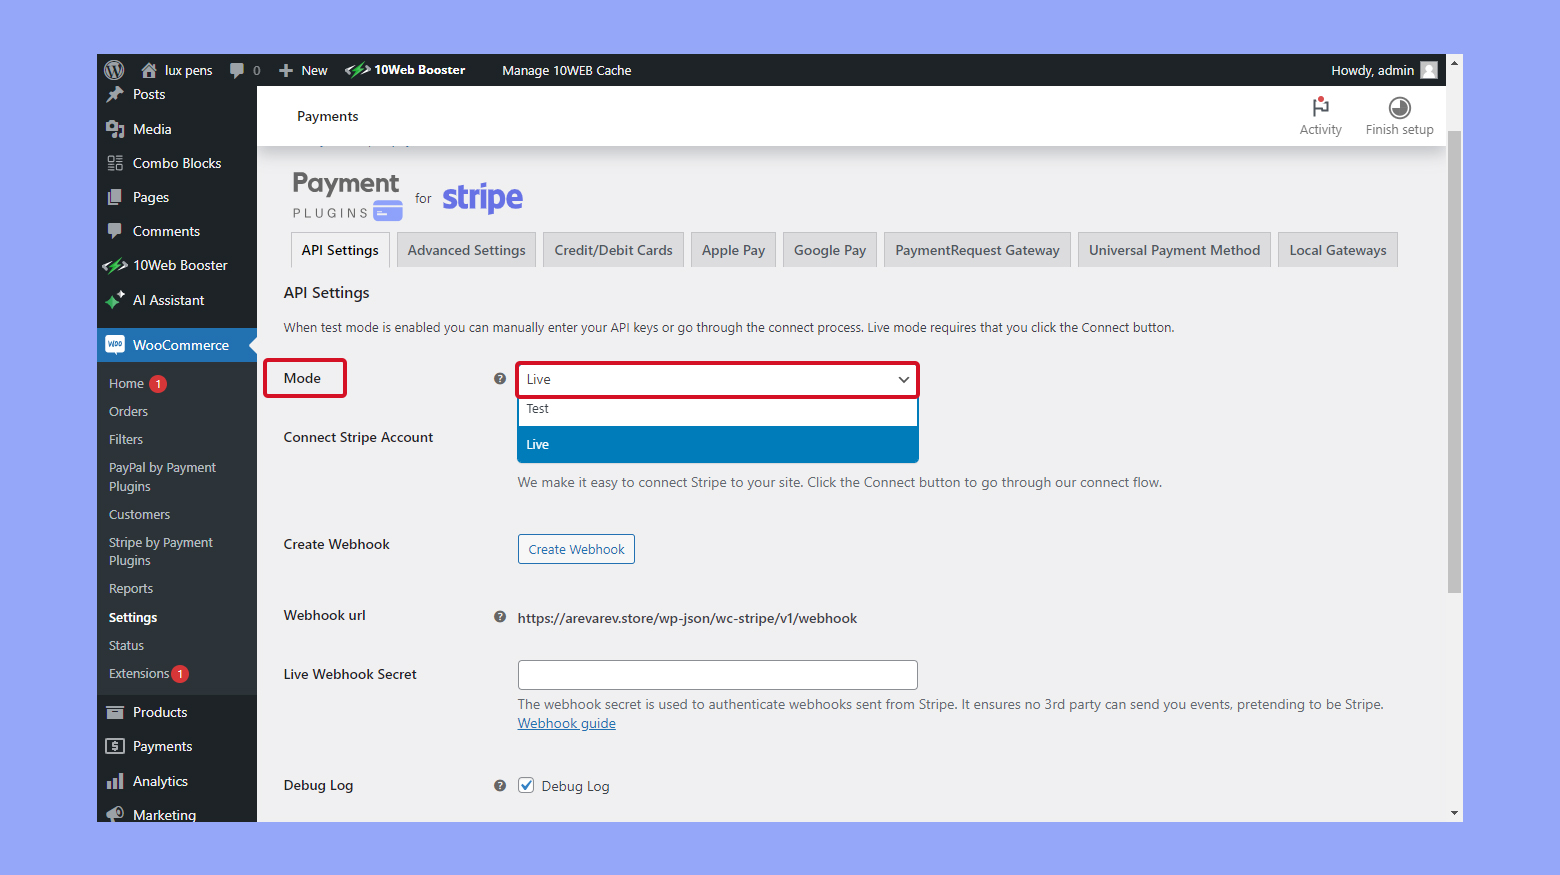Click the Finish setup icon
Screen dimensions: 1560x875
[1399, 108]
